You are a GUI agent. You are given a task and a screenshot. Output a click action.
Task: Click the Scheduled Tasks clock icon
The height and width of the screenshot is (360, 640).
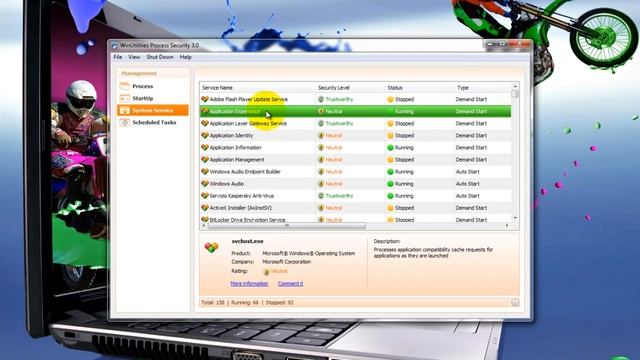pyautogui.click(x=124, y=122)
